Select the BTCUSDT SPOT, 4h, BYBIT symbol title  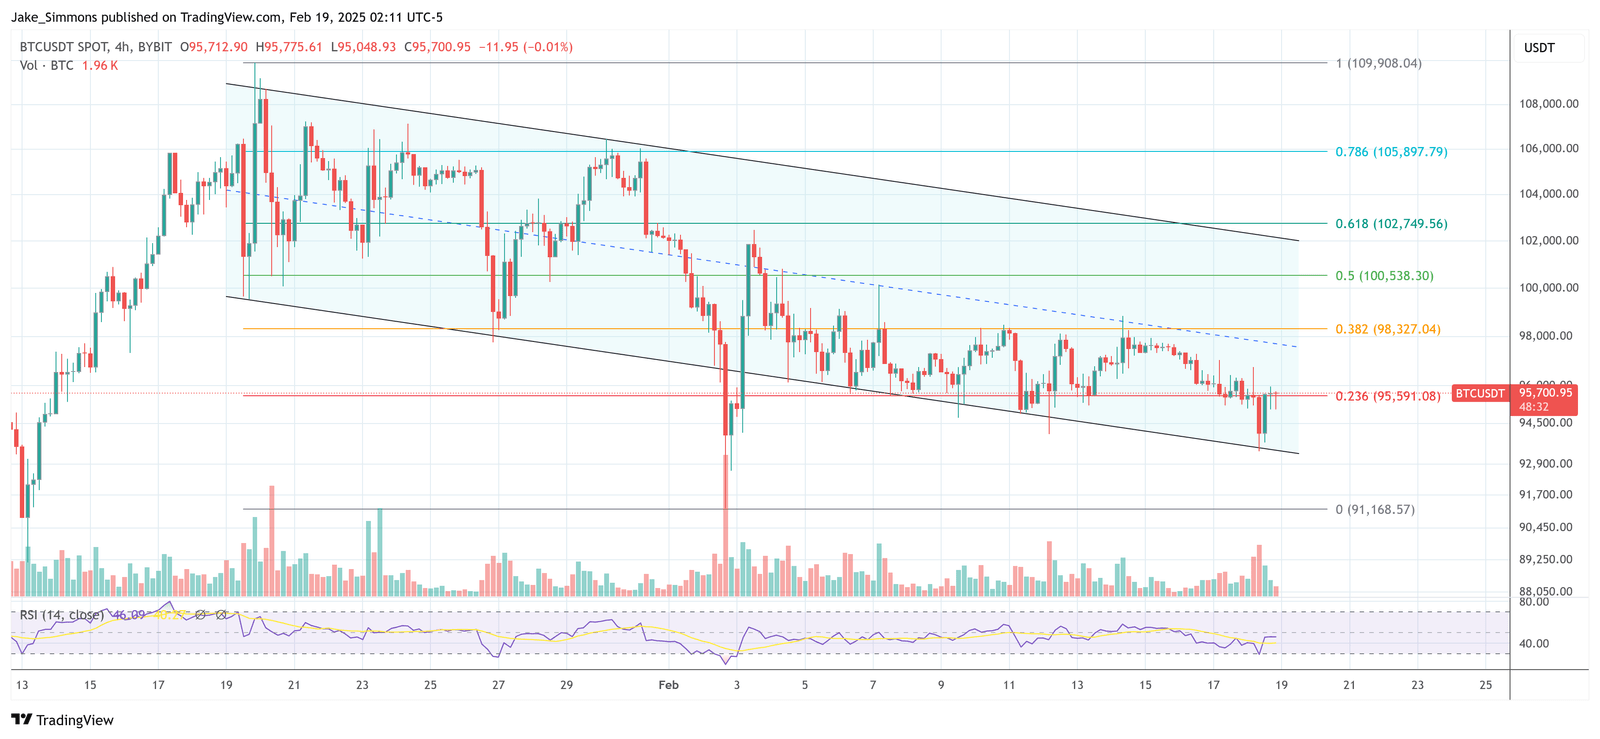click(x=95, y=47)
